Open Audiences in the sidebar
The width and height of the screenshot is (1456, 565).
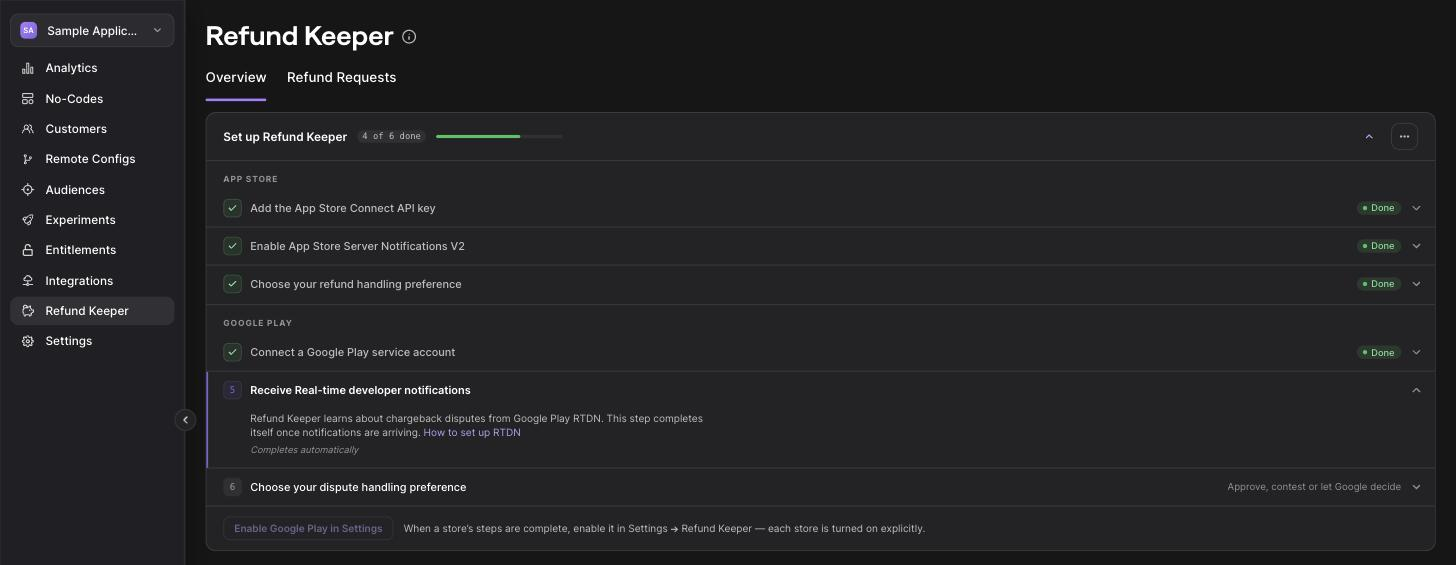[92, 190]
